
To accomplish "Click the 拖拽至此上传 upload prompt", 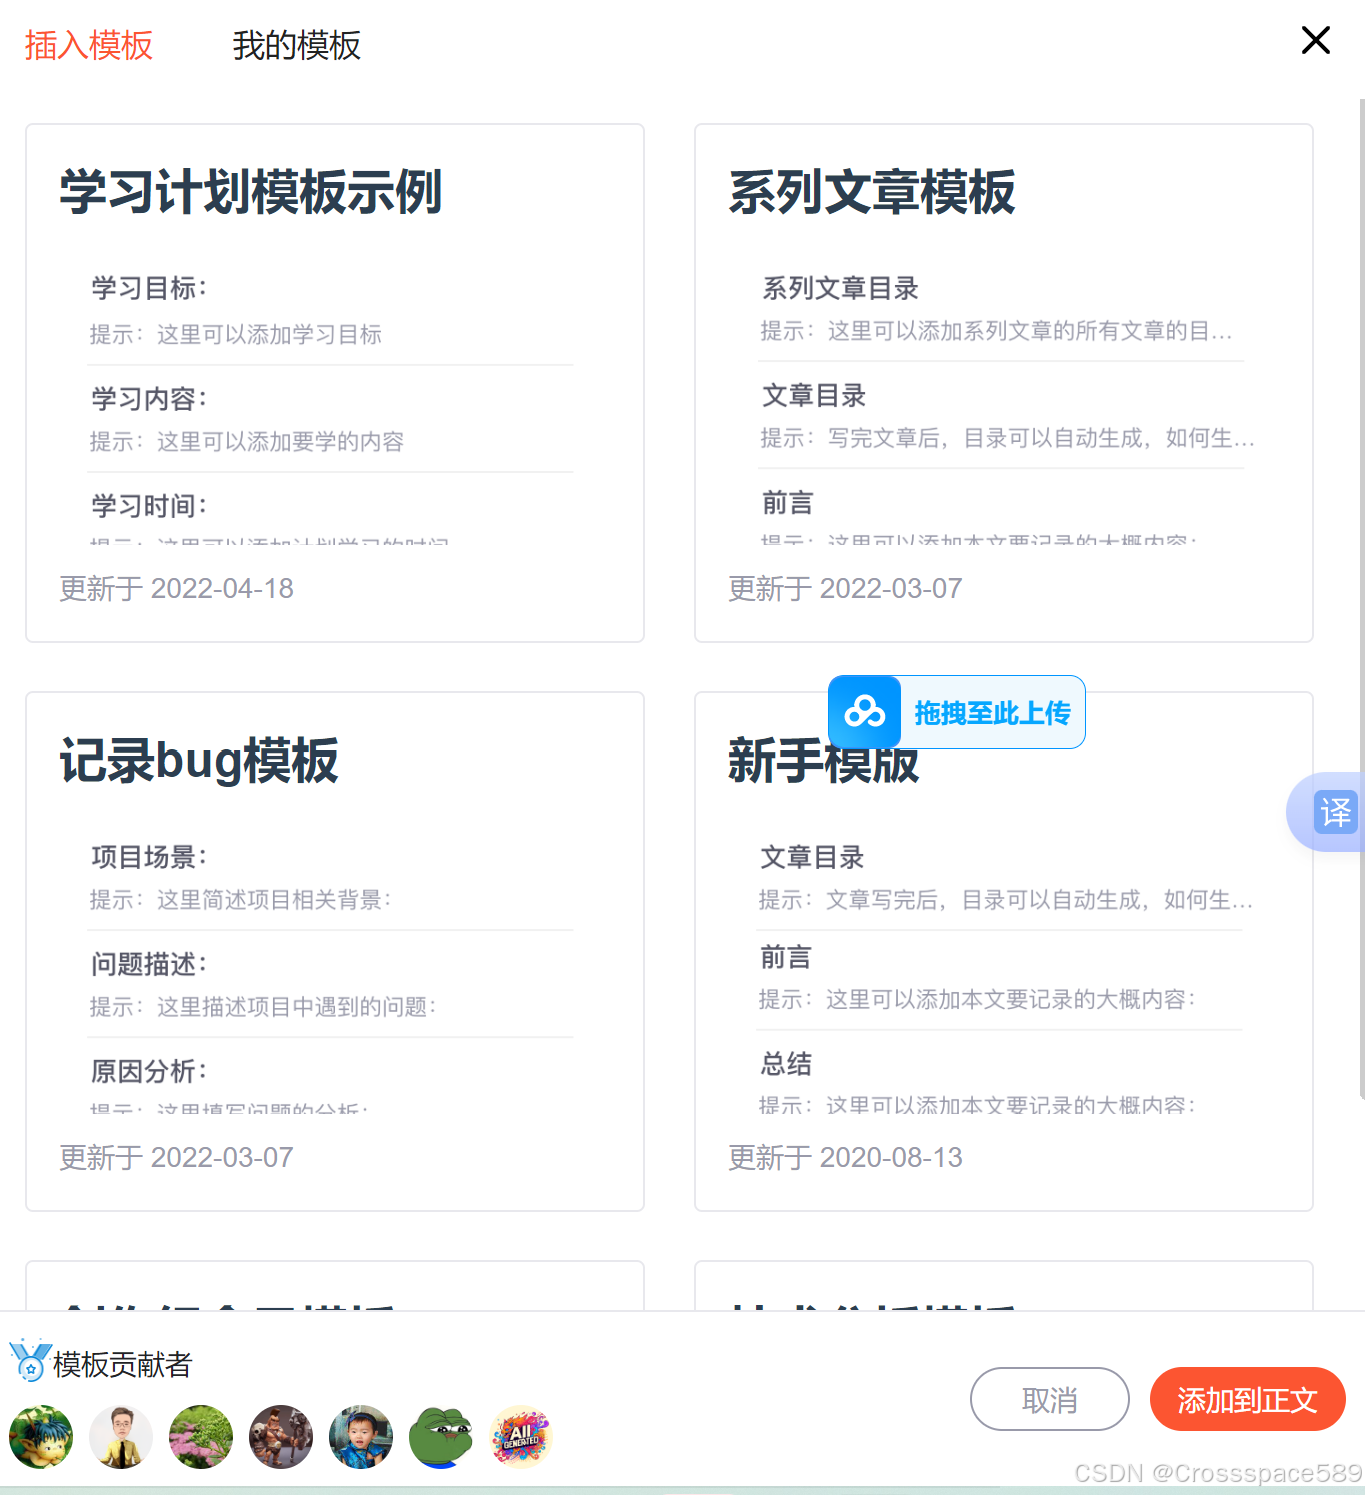I will (x=993, y=712).
